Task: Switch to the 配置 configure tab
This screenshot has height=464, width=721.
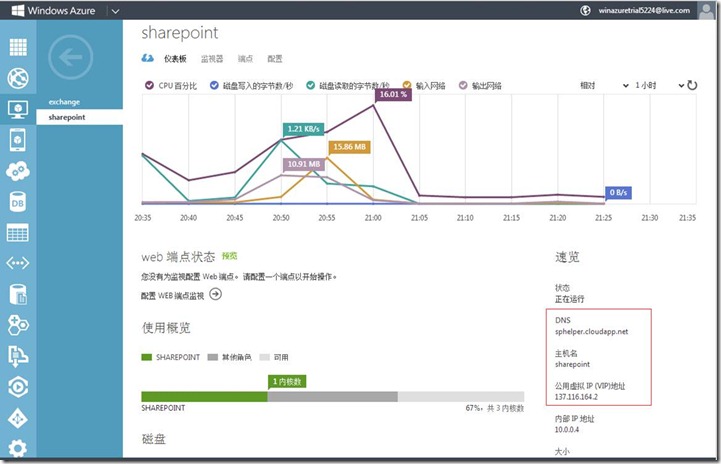Action: (x=275, y=59)
